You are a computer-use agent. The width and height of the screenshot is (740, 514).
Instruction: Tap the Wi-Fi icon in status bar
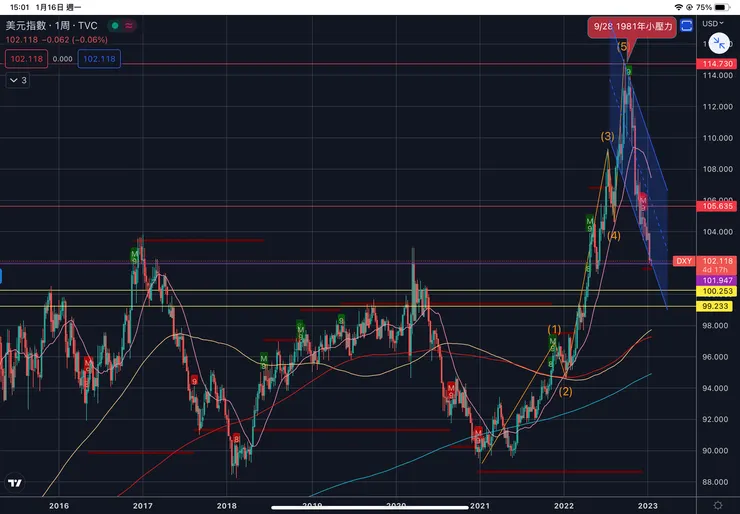pyautogui.click(x=679, y=7)
